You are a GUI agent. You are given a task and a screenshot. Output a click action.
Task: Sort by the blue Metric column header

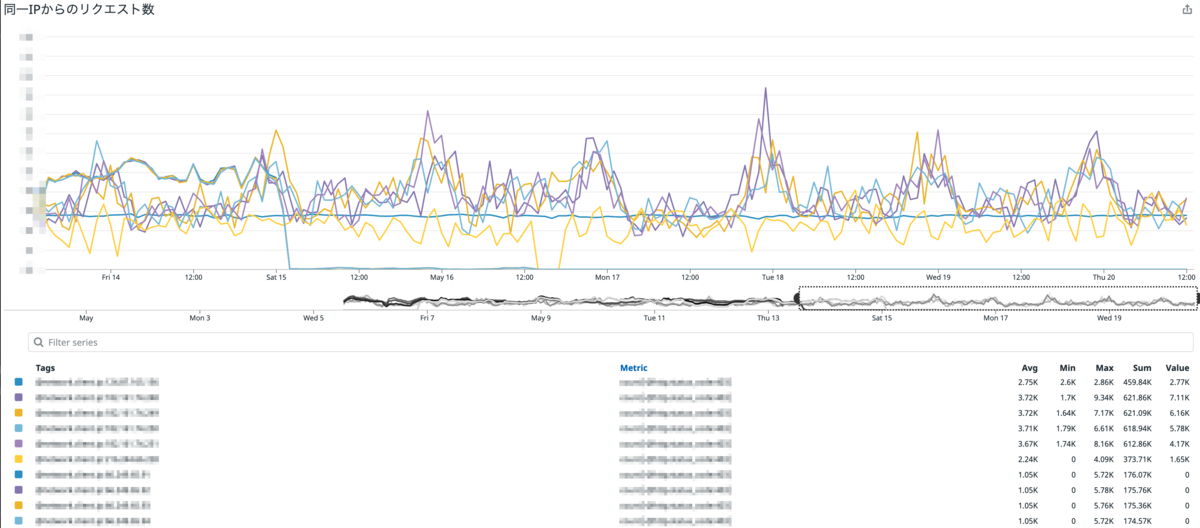pos(634,368)
